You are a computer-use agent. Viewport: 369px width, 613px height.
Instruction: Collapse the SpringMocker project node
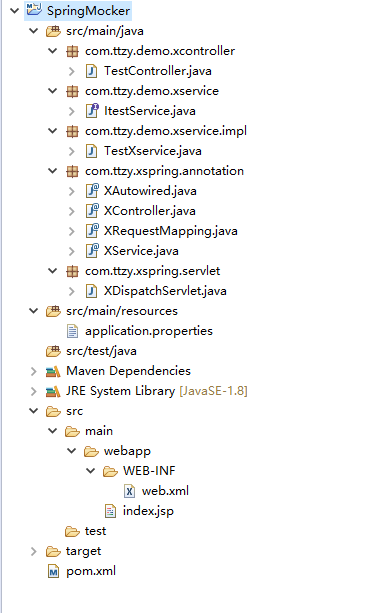pyautogui.click(x=14, y=11)
